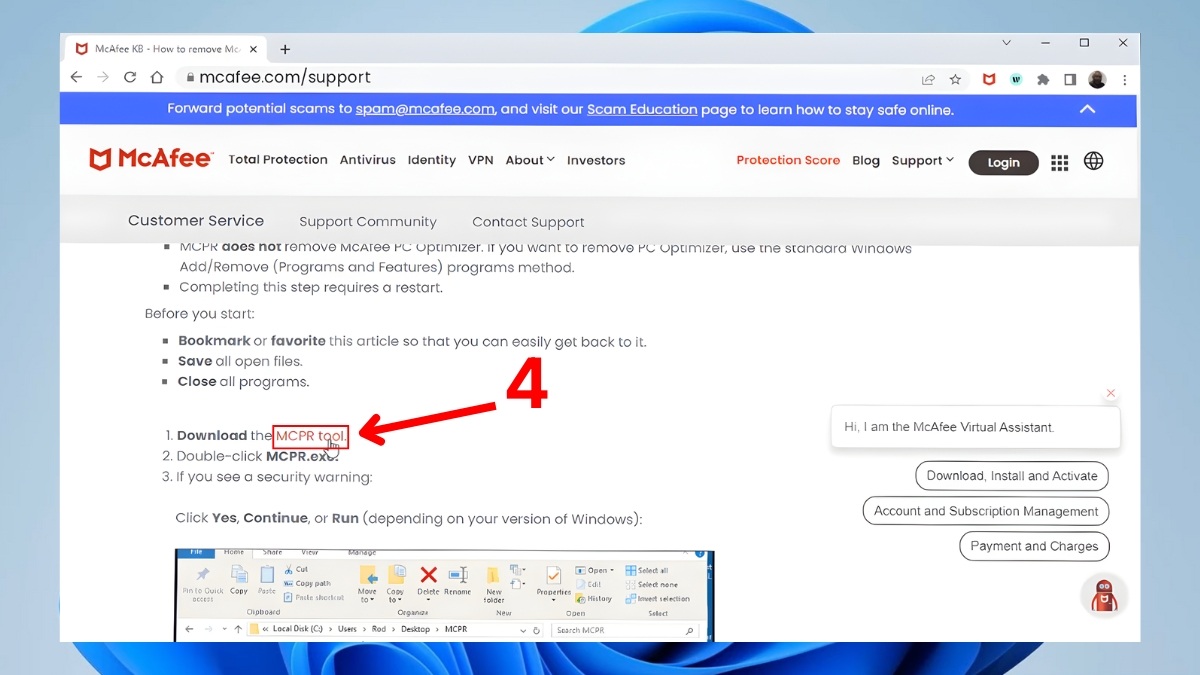Viewport: 1200px width, 675px height.
Task: Open the Chrome three-dot menu
Action: coord(1125,78)
